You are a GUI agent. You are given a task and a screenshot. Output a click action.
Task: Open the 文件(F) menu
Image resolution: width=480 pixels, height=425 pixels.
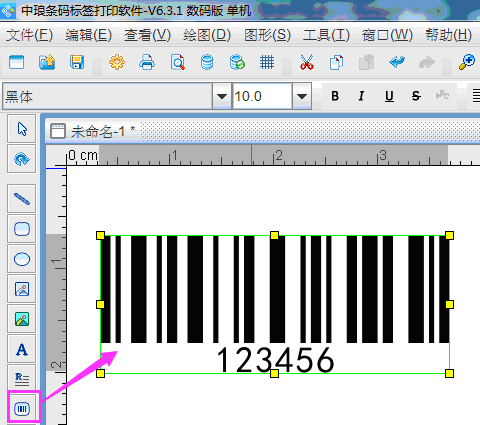pos(29,35)
